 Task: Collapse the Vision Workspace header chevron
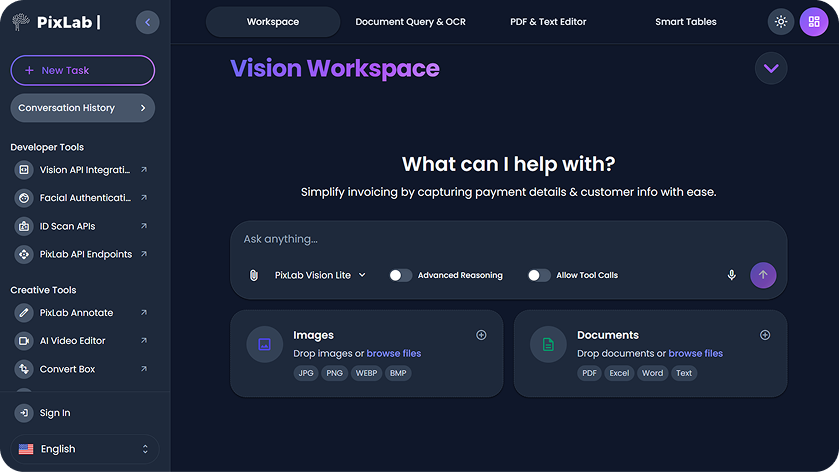771,68
